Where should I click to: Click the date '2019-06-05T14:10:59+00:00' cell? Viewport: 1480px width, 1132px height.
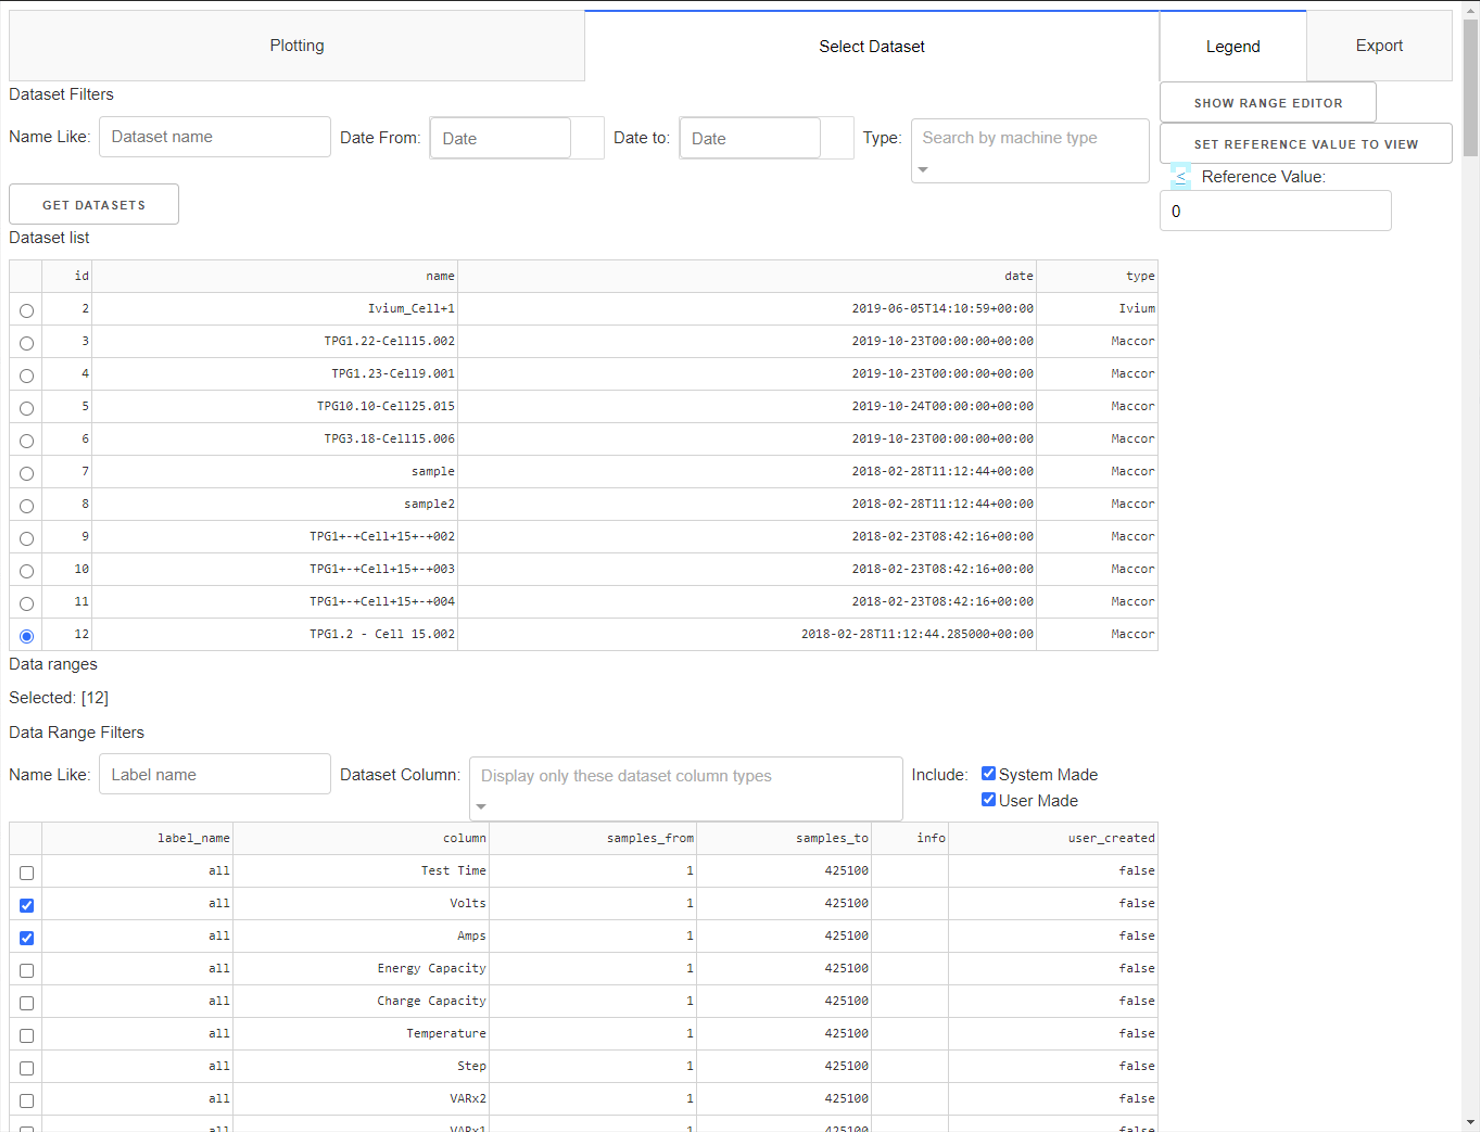[747, 309]
